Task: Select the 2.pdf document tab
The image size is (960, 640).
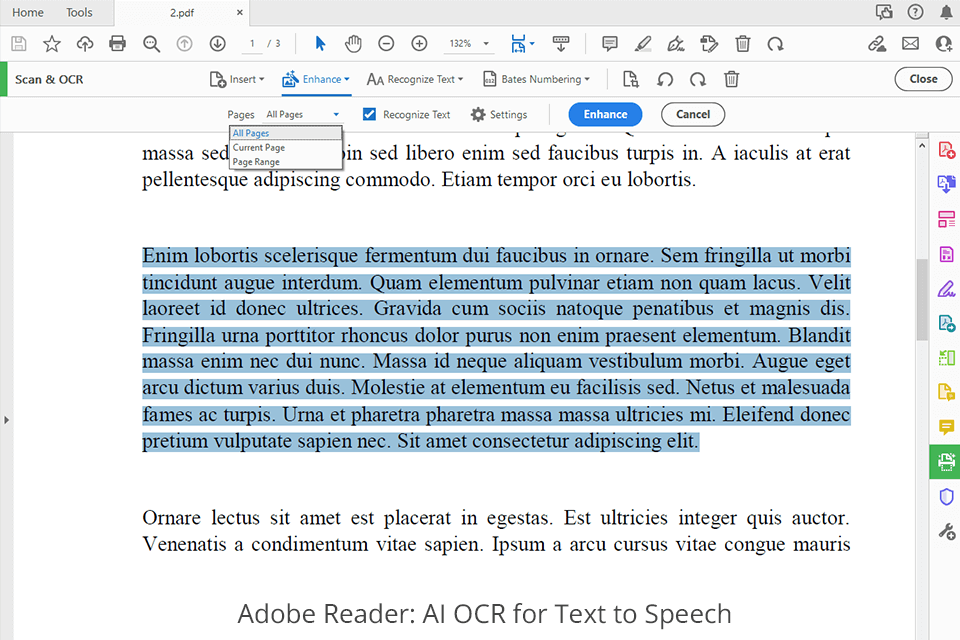Action: [x=182, y=12]
